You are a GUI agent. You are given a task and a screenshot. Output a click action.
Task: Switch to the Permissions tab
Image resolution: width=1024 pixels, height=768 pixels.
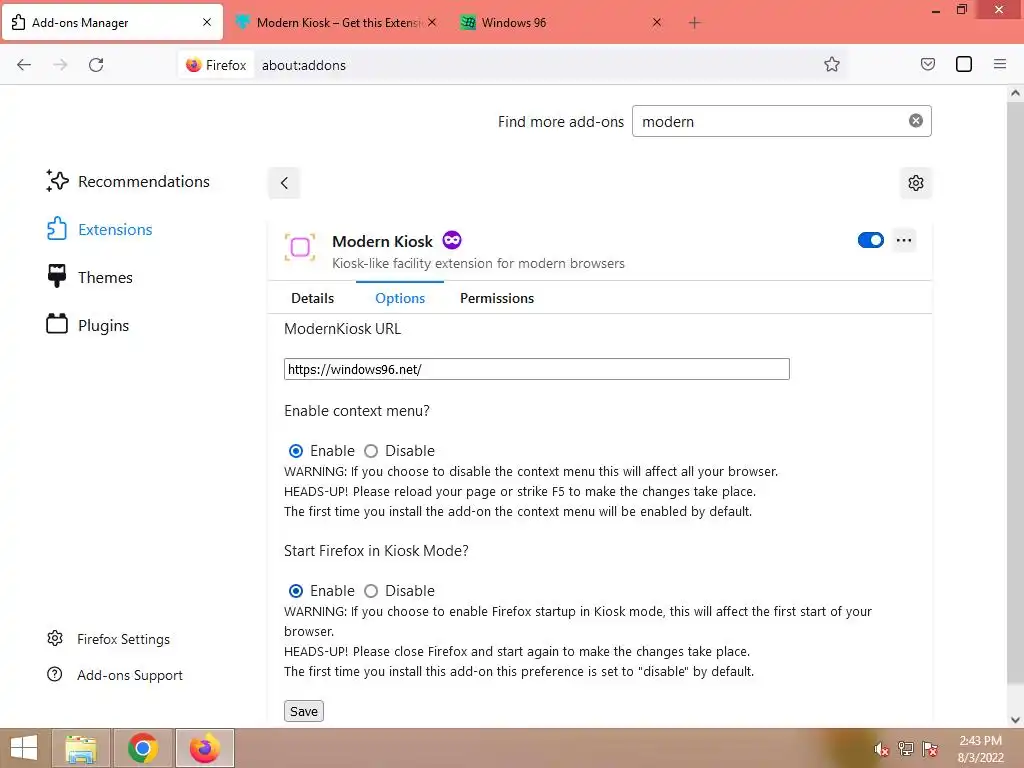pos(497,298)
